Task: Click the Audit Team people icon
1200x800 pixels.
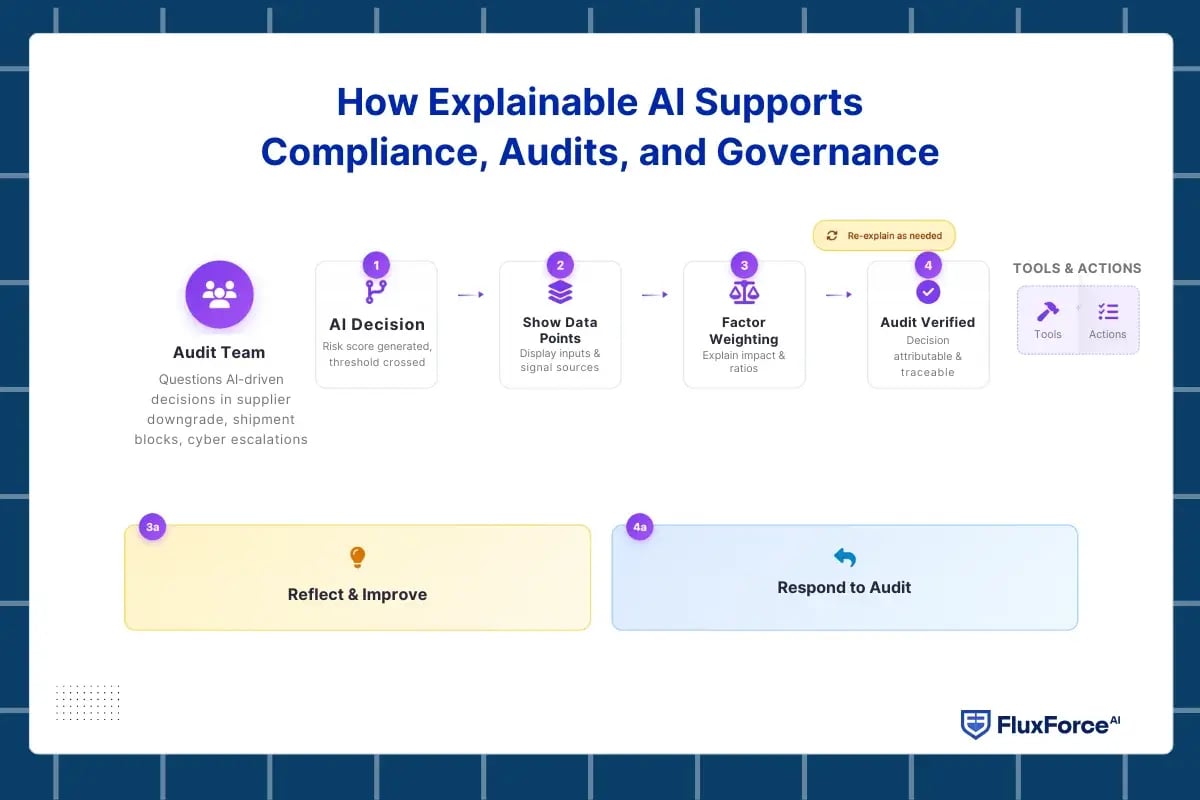Action: [x=219, y=293]
